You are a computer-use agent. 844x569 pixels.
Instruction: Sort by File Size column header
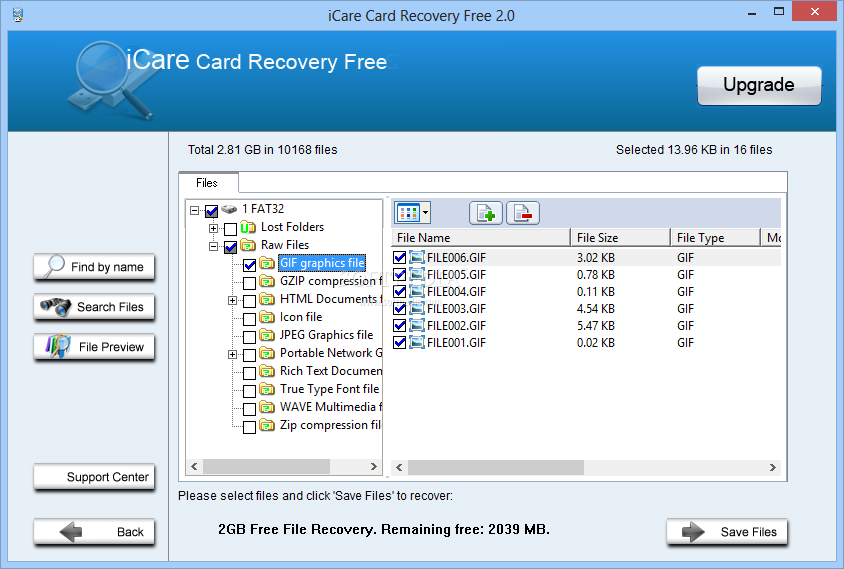click(621, 237)
